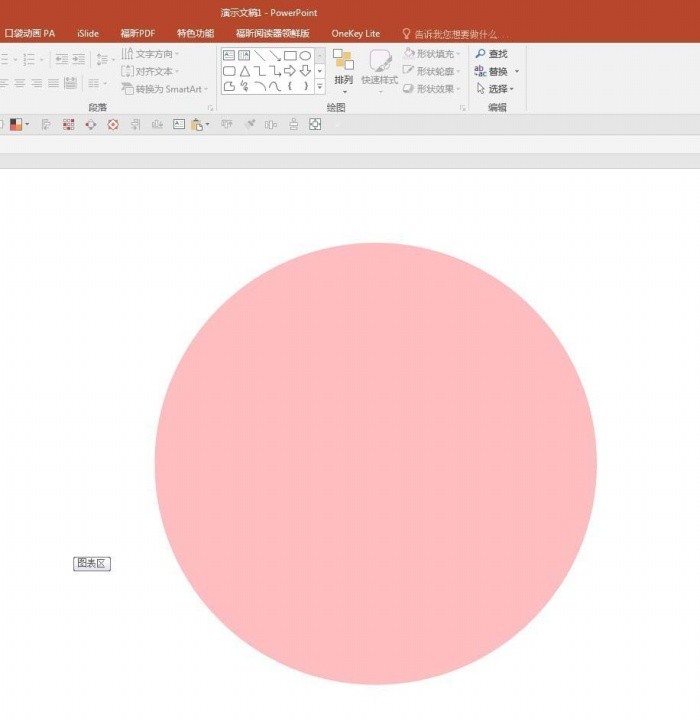Screen dimensions: 700x721
Task: Expand the shapes gallery more arrow
Action: [320, 86]
